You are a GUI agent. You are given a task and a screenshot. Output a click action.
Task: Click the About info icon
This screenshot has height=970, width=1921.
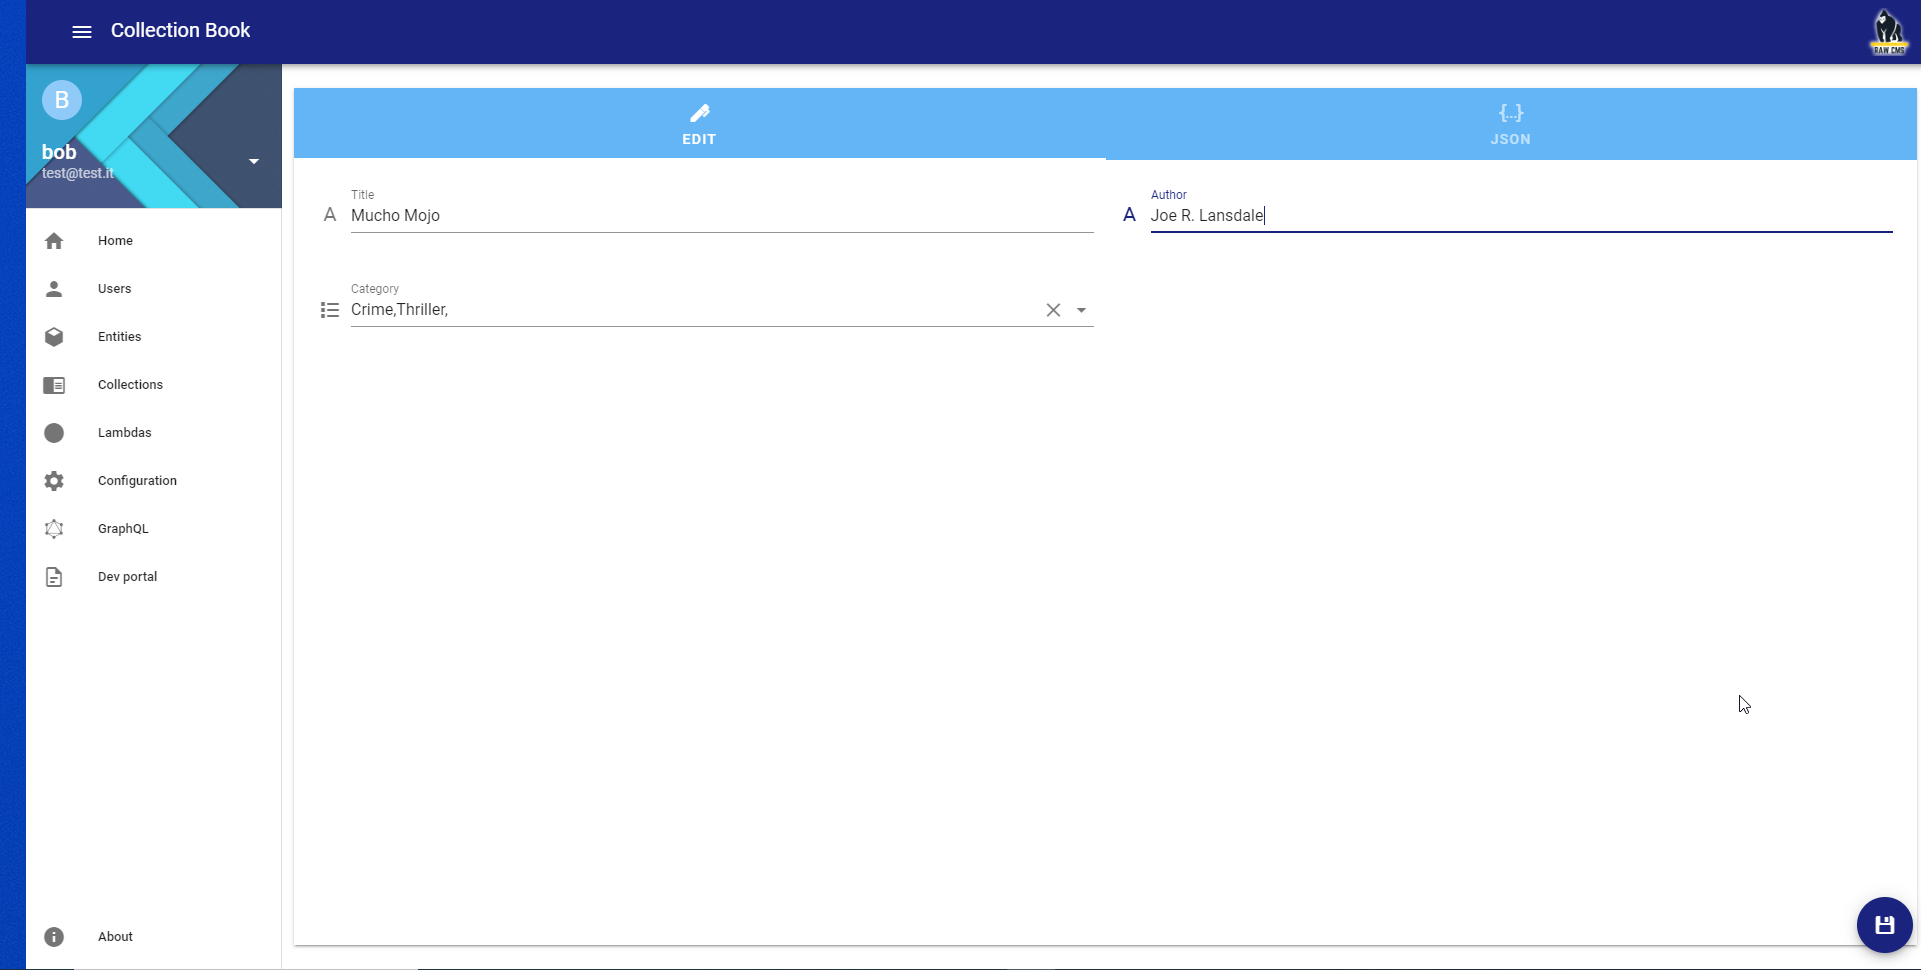(54, 937)
